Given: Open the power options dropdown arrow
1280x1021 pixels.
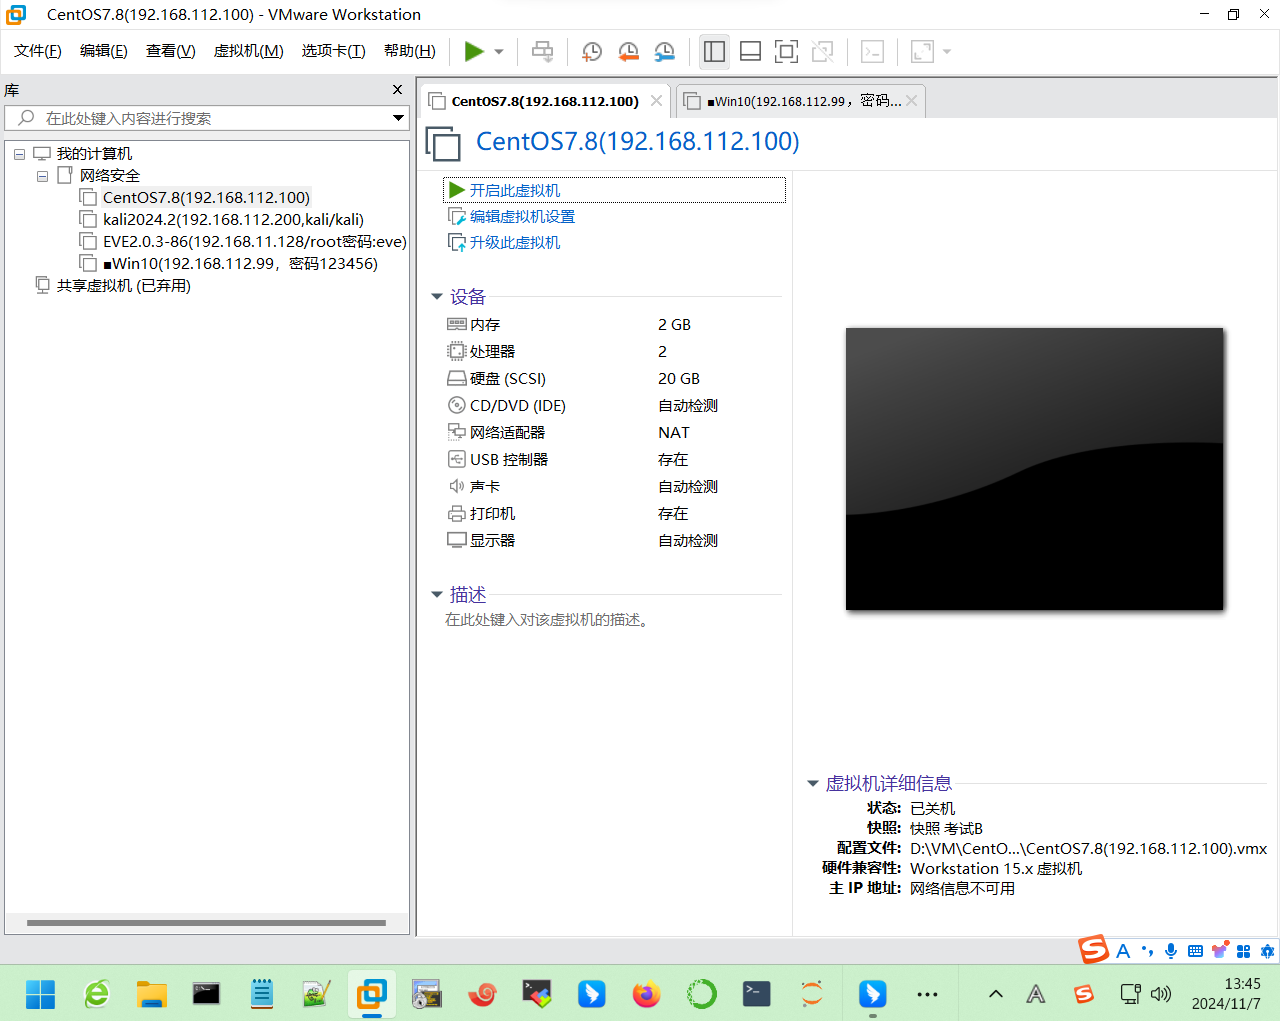Looking at the screenshot, I should click(x=499, y=52).
